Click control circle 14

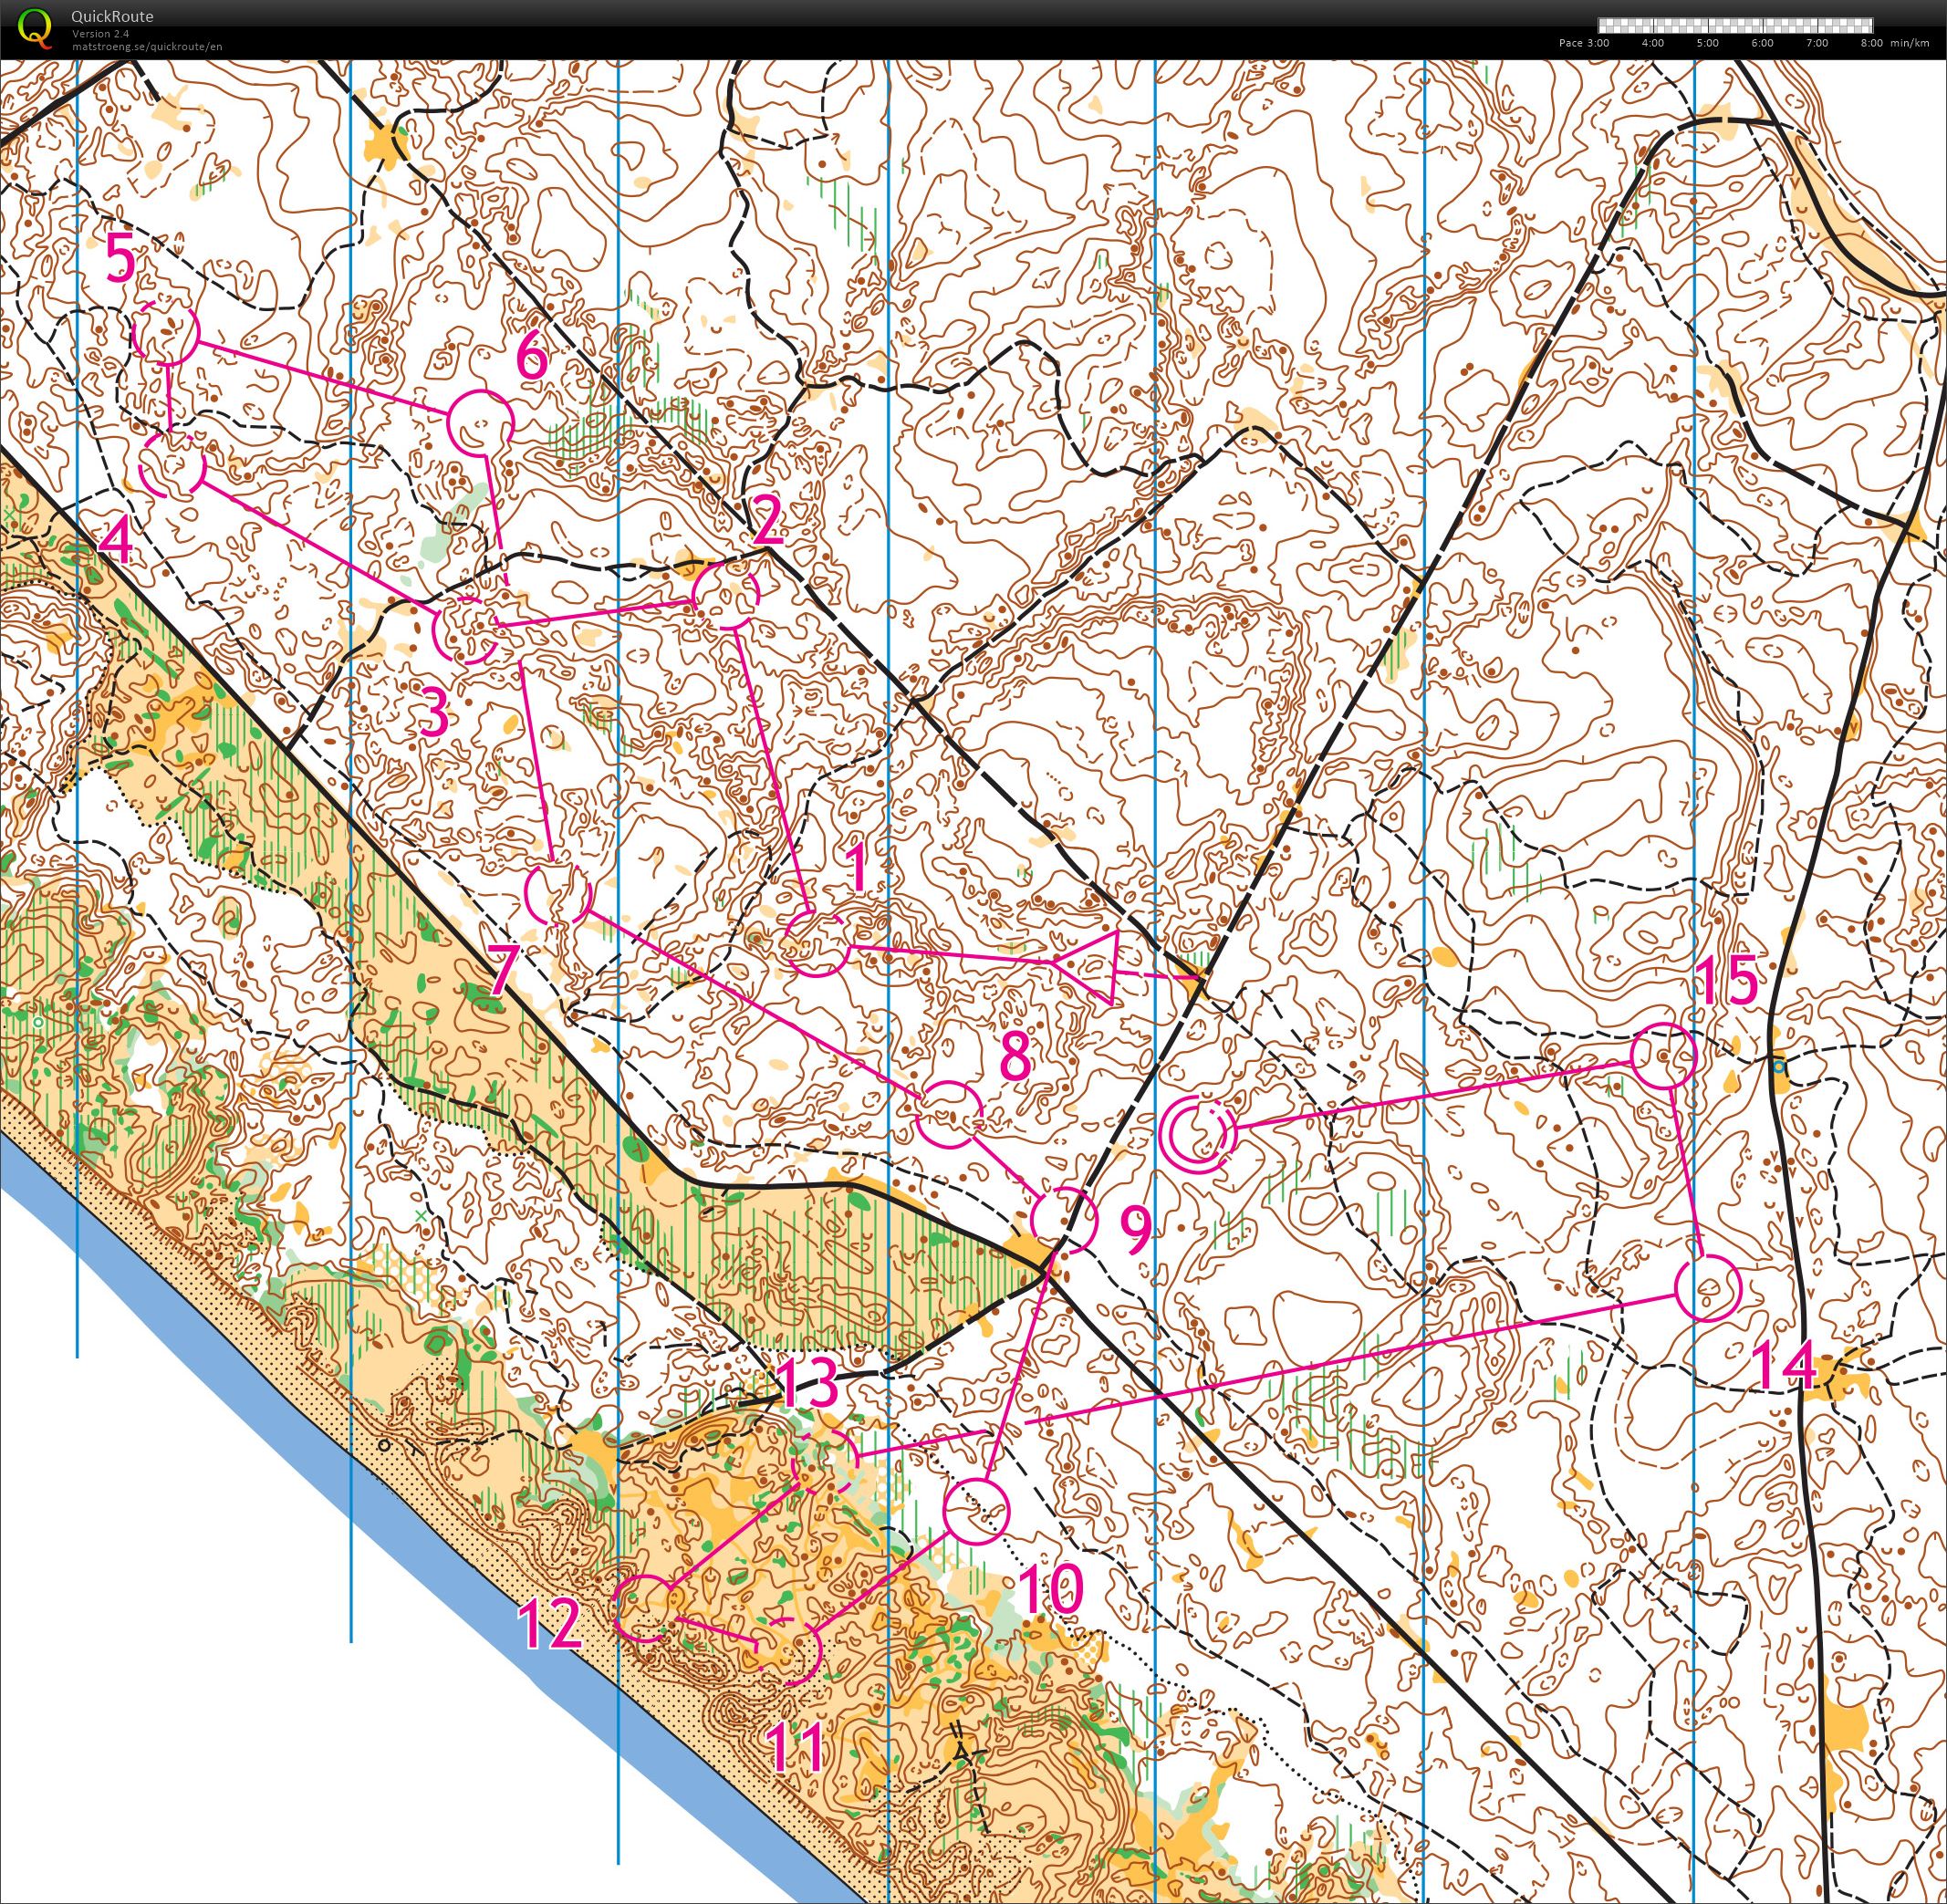coord(1707,1288)
